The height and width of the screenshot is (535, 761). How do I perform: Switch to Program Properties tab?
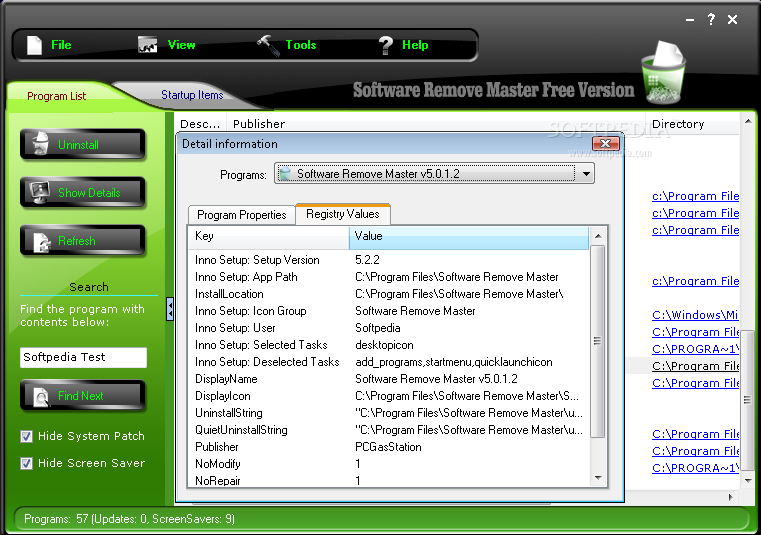pos(242,215)
